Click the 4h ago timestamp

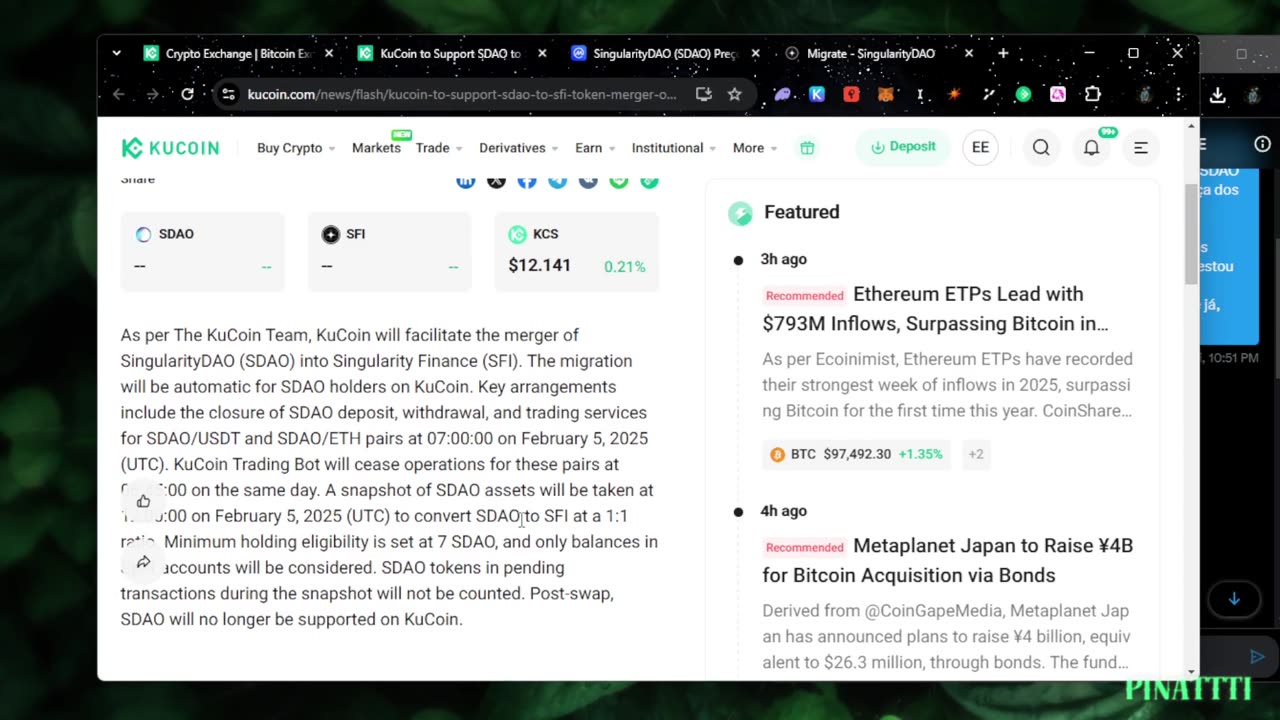783,511
